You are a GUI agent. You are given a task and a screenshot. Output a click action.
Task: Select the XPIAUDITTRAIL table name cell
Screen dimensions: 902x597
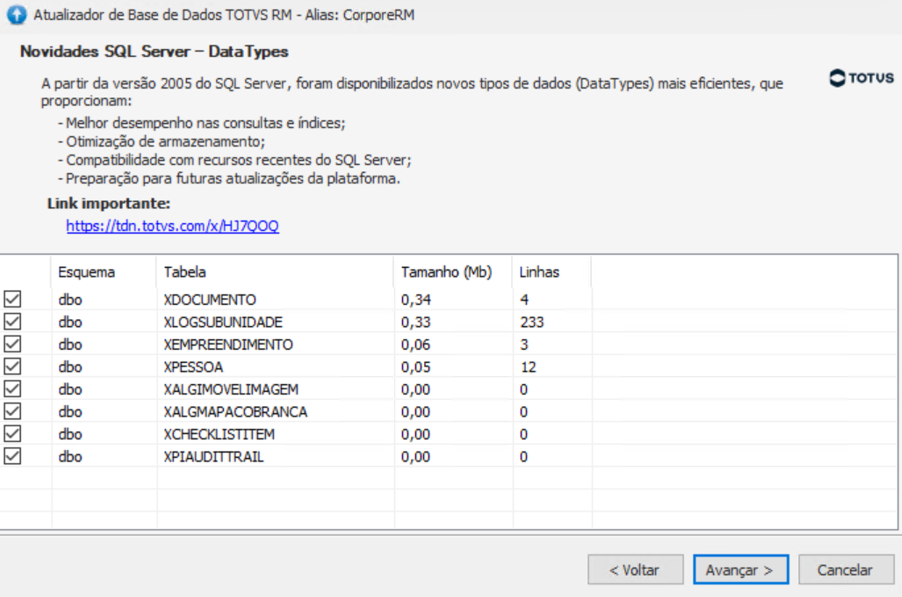point(213,457)
